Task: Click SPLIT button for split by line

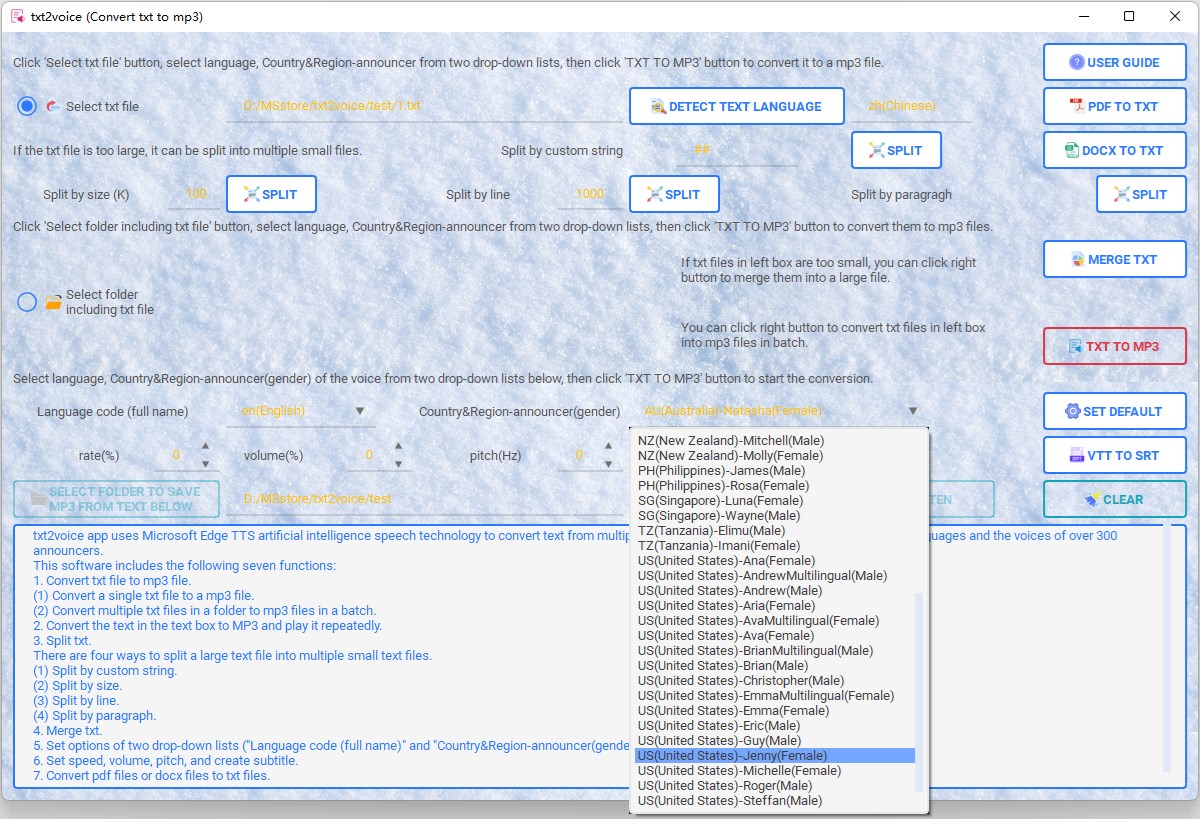Action: coord(674,194)
